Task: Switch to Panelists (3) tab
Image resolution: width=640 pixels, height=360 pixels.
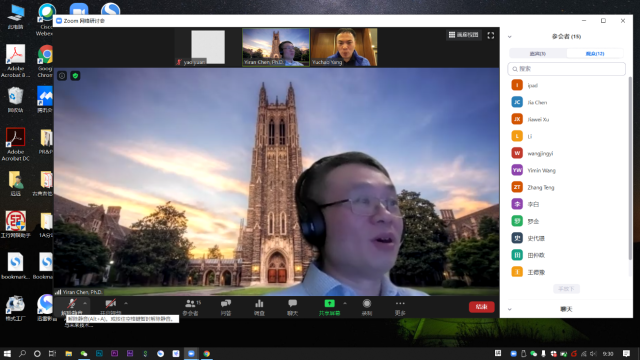Action: (x=538, y=53)
